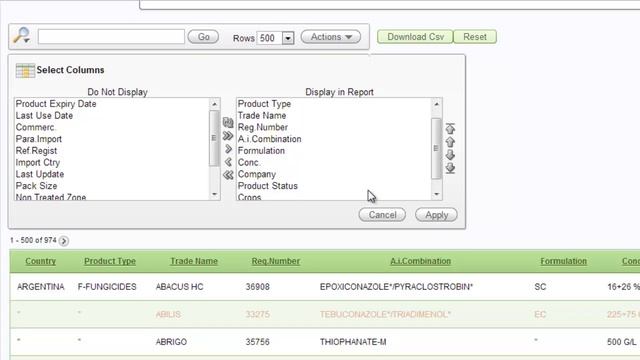Open the Actions menu

pos(331,37)
